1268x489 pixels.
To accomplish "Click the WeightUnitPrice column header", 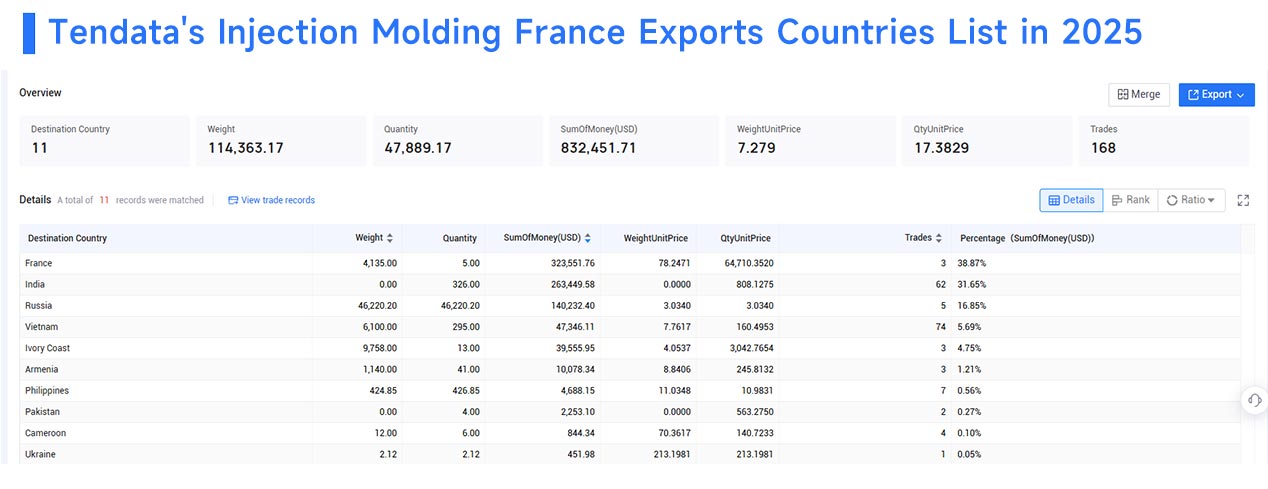I will point(656,238).
